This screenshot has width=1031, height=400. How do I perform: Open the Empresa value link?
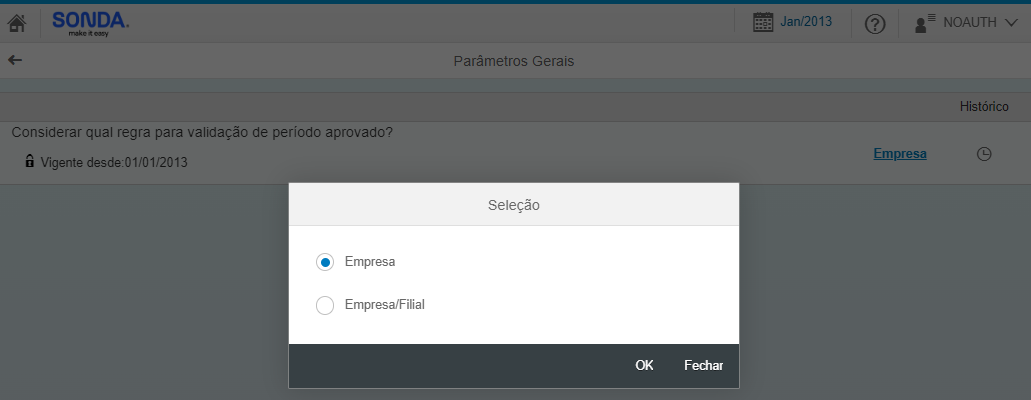pos(899,154)
